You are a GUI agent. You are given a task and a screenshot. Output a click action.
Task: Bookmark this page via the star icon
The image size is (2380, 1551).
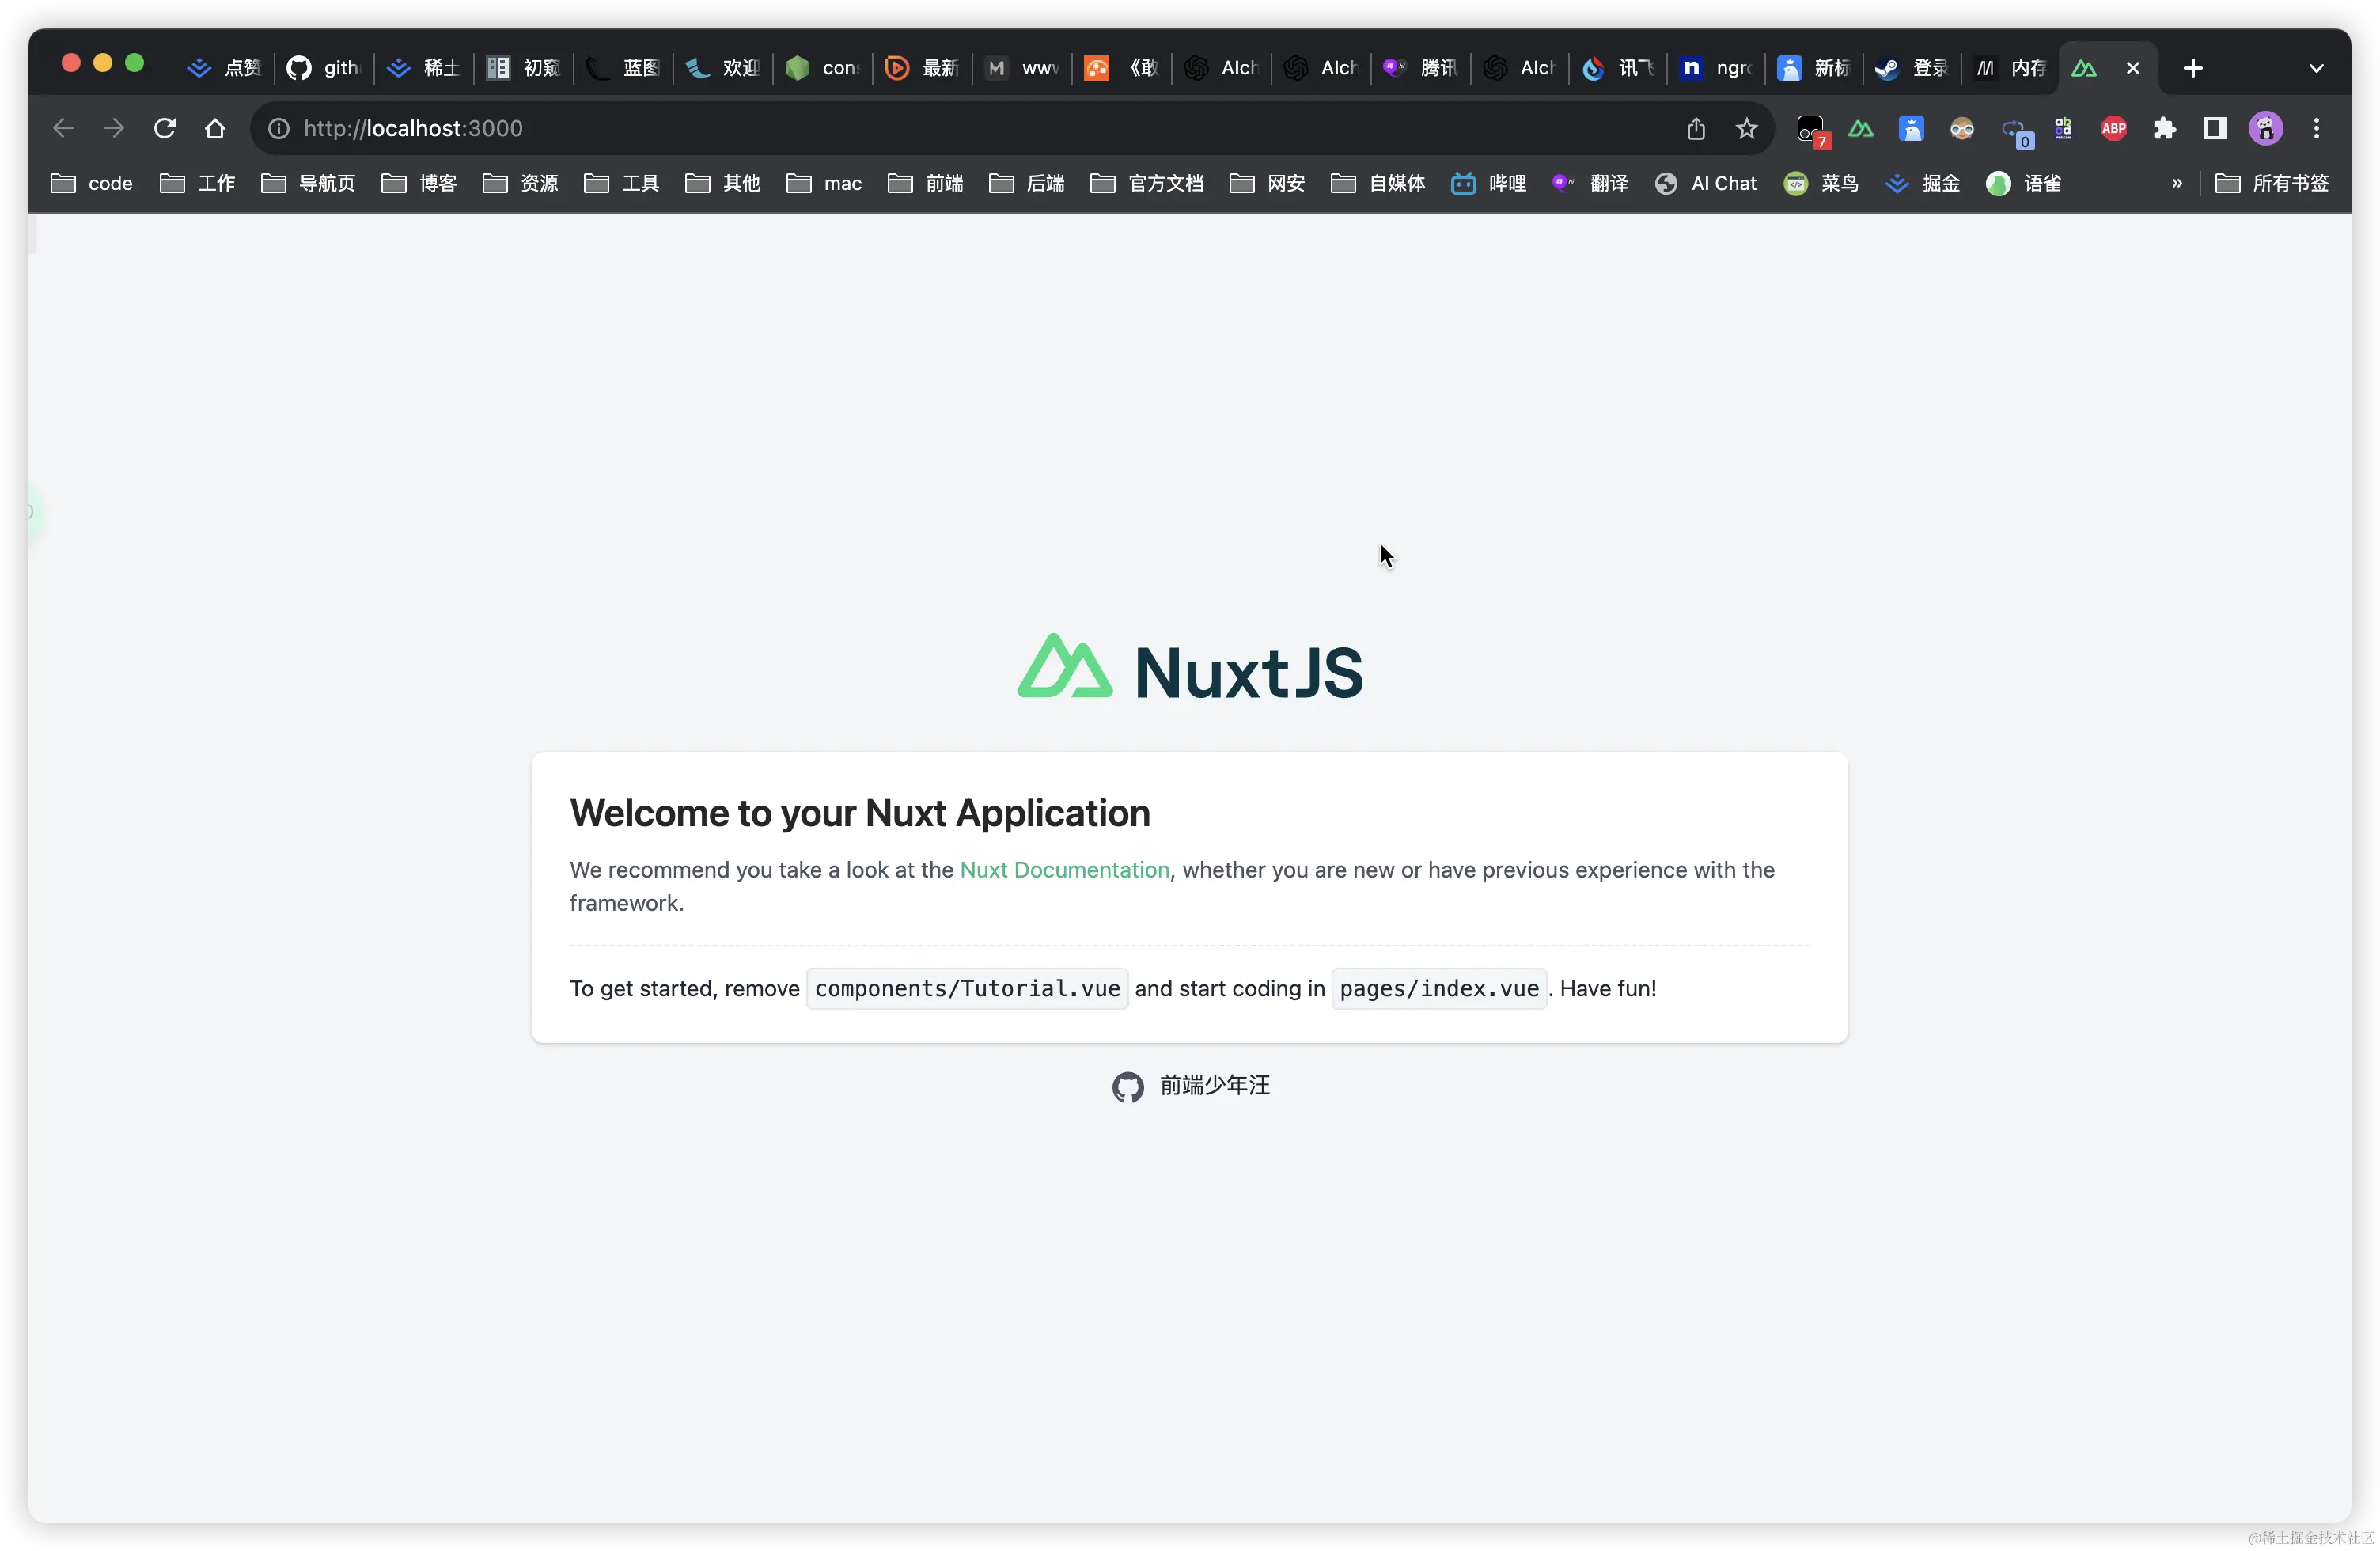tap(1745, 128)
